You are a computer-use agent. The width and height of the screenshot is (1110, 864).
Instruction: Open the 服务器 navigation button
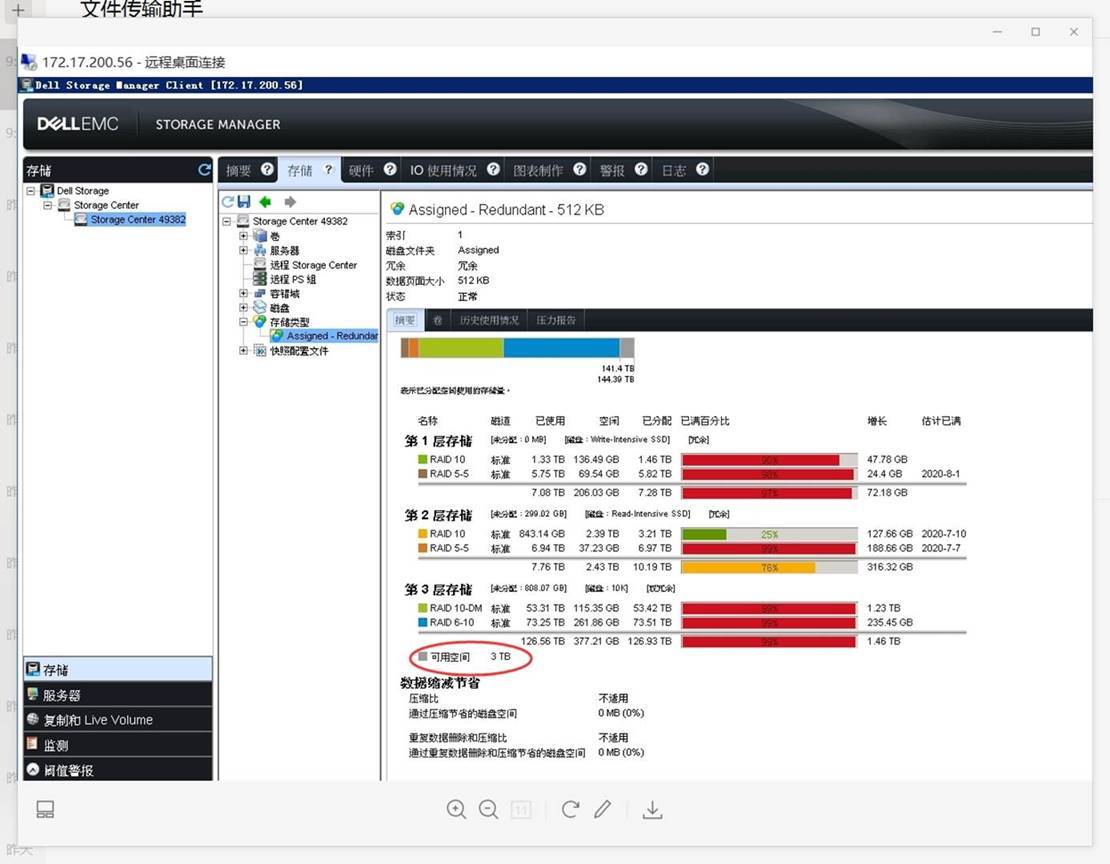click(118, 695)
